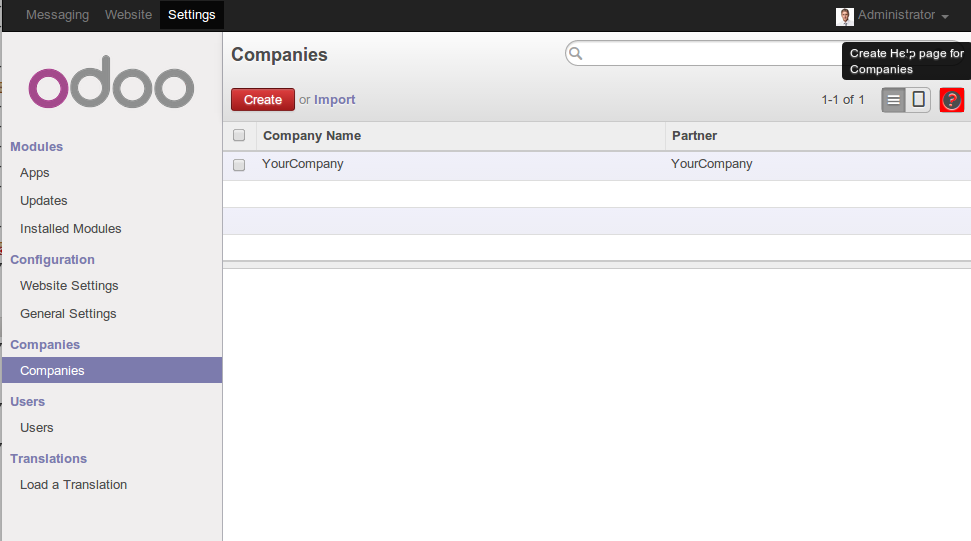The image size is (971, 541).
Task: Switch to list view icon
Action: pyautogui.click(x=893, y=100)
